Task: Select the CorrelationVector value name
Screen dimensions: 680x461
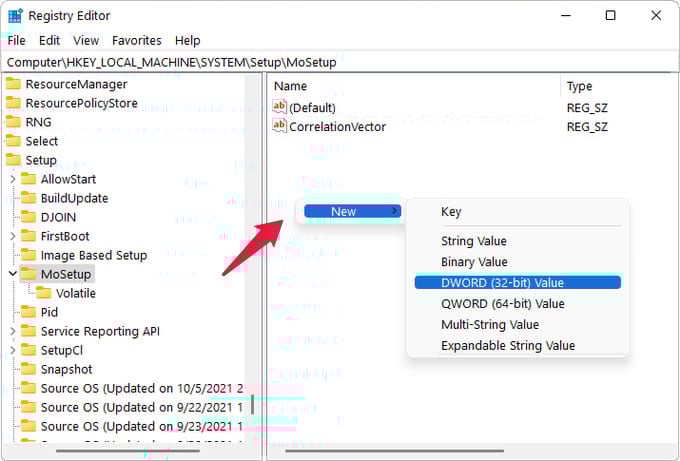Action: point(337,127)
